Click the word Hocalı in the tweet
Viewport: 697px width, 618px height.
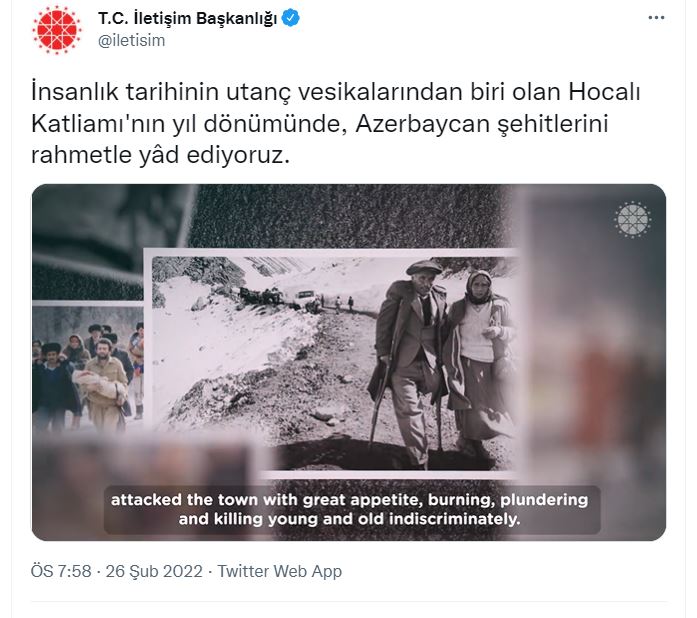tap(605, 92)
